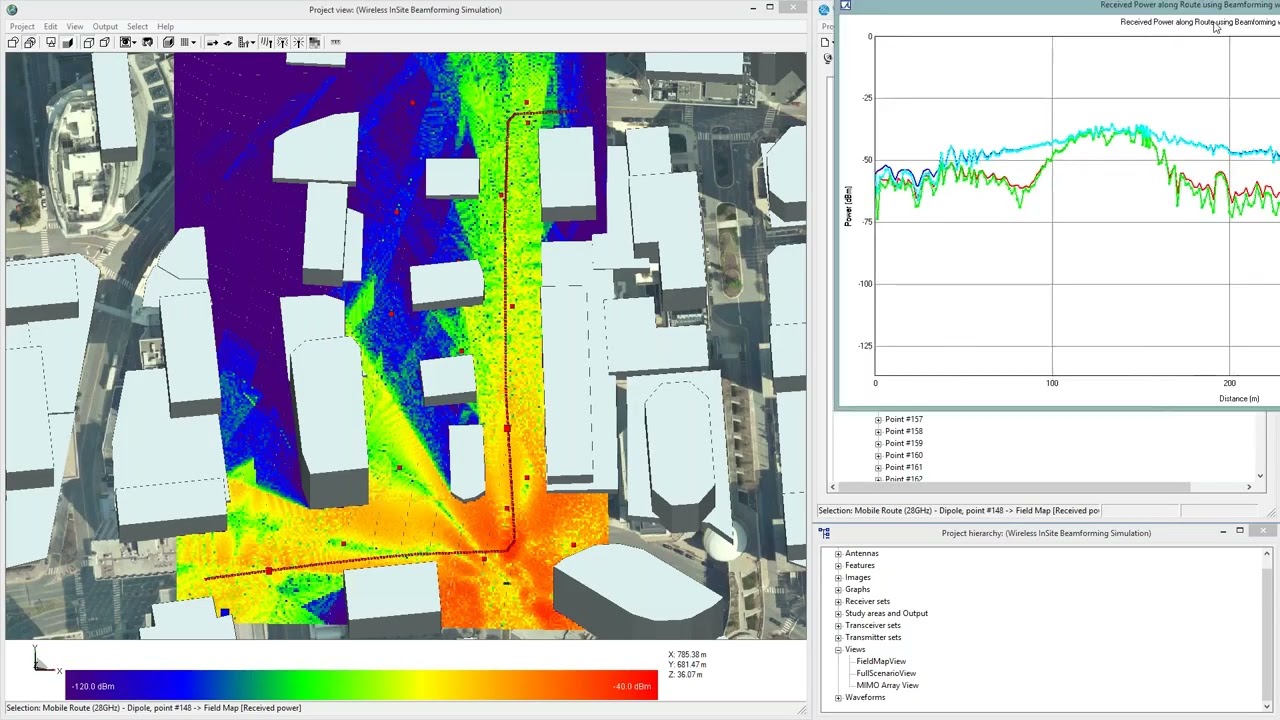Open the dropdown arrow beside the vertical bars icon

click(194, 42)
